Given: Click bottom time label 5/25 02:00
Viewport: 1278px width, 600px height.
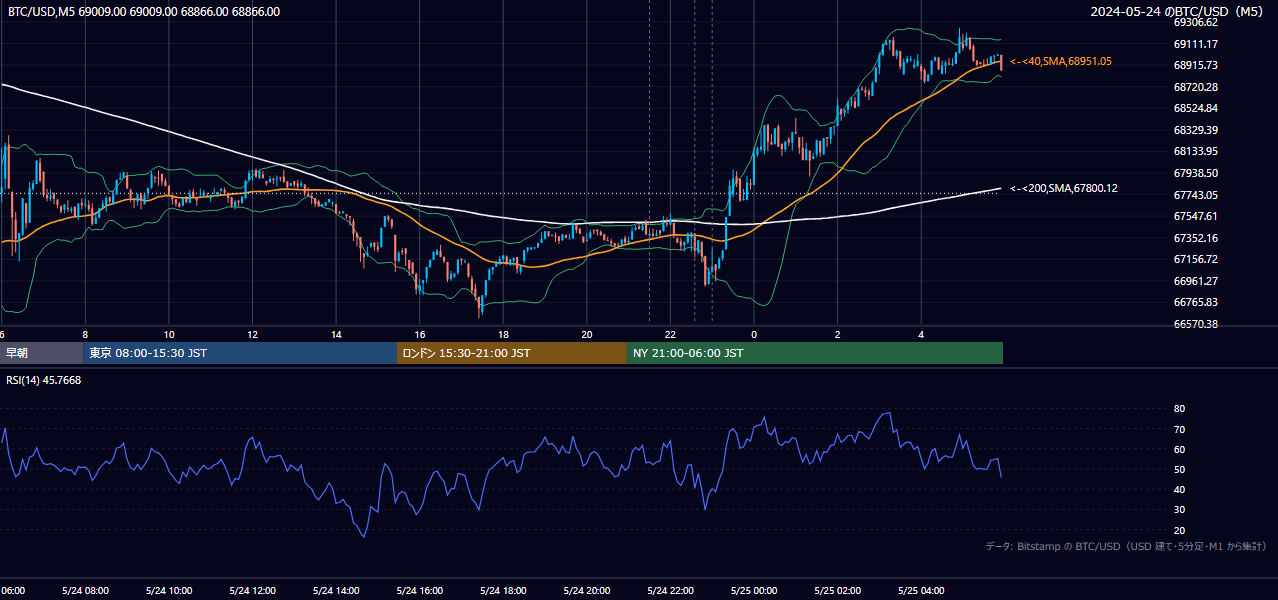Looking at the screenshot, I should pos(838,590).
